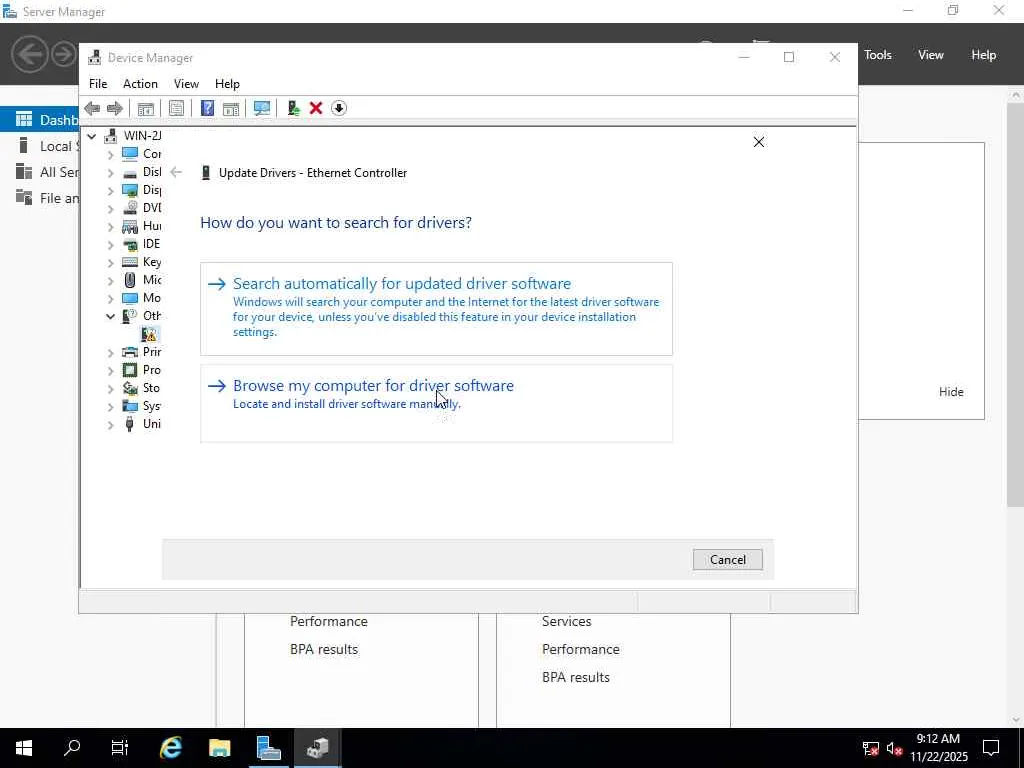Click the Task View taskbar icon
The height and width of the screenshot is (768, 1024).
pos(120,748)
